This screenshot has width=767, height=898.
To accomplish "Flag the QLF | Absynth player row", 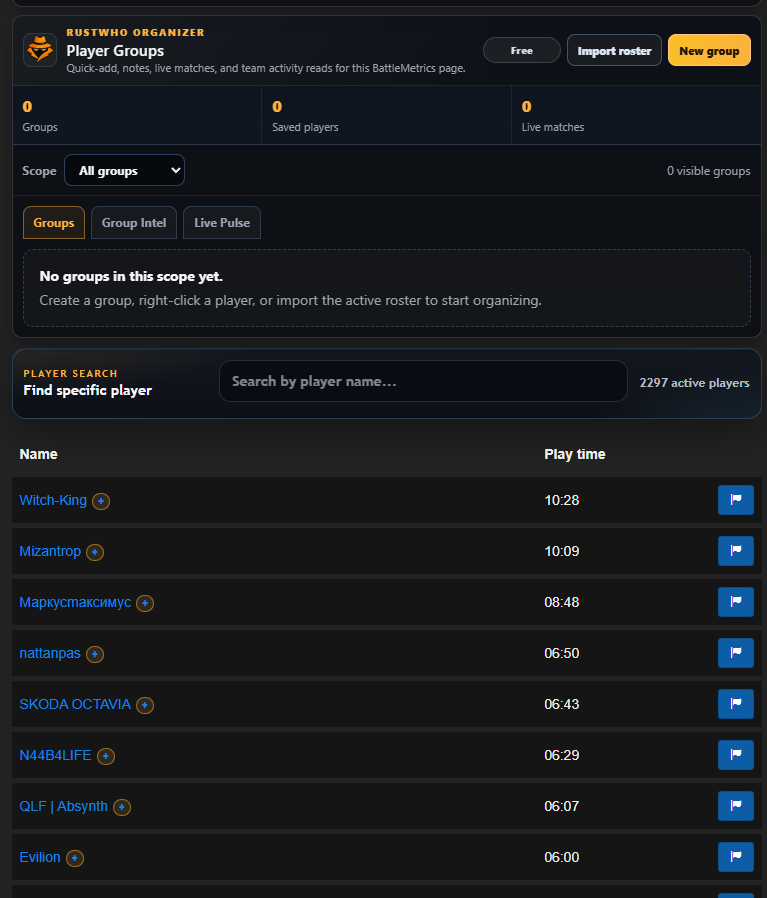I will (x=735, y=805).
